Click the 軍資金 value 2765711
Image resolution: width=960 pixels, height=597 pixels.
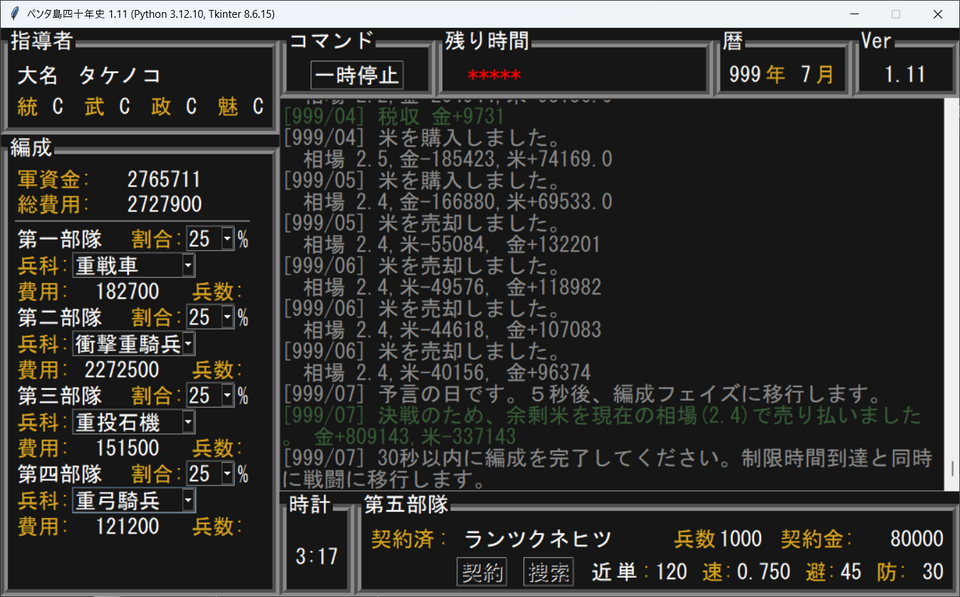[x=164, y=179]
